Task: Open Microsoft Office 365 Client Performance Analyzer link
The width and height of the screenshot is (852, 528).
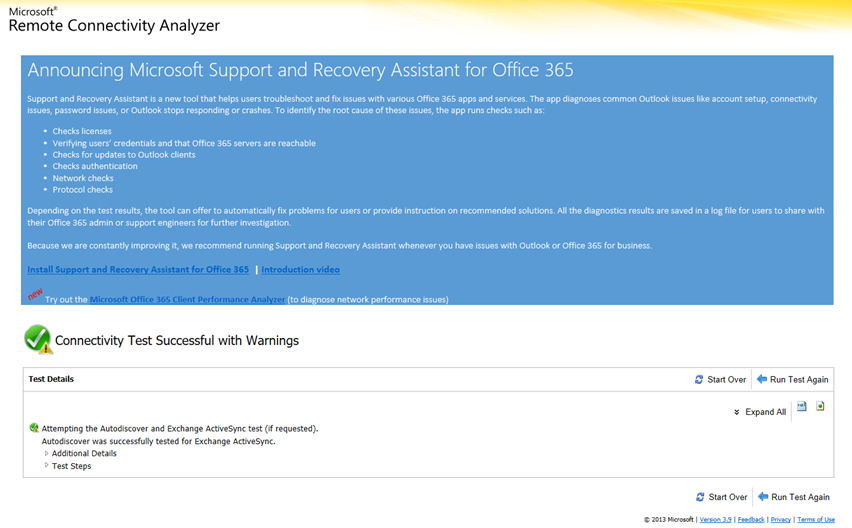Action: pyautogui.click(x=187, y=299)
